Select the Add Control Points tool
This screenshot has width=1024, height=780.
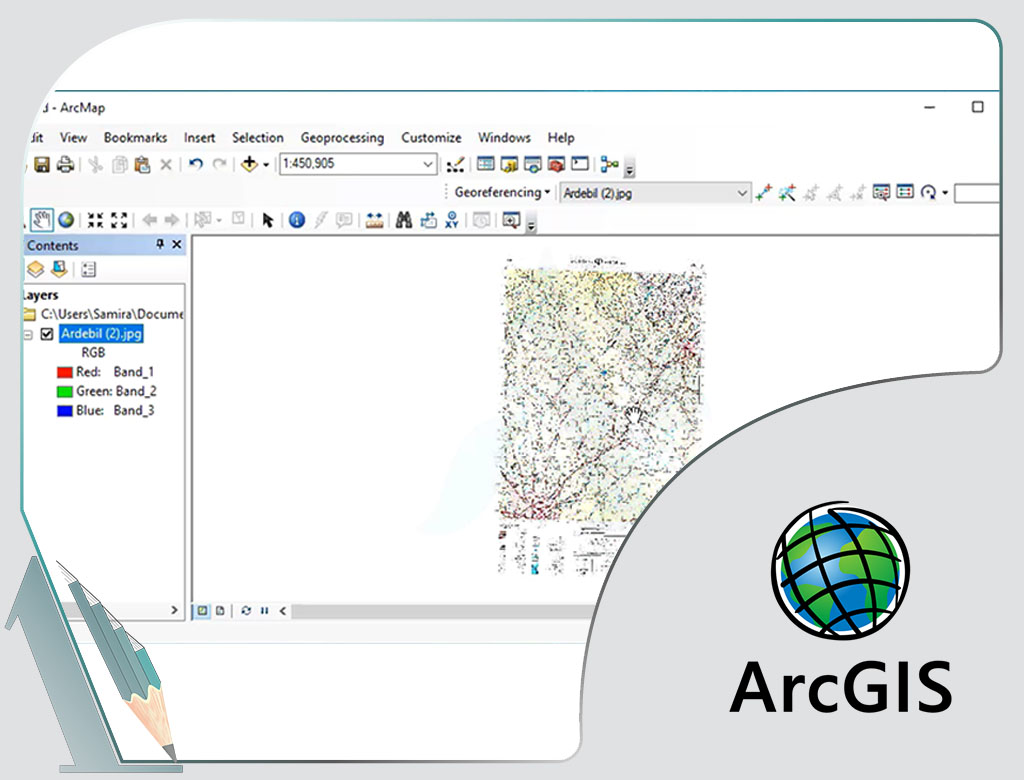coord(763,193)
